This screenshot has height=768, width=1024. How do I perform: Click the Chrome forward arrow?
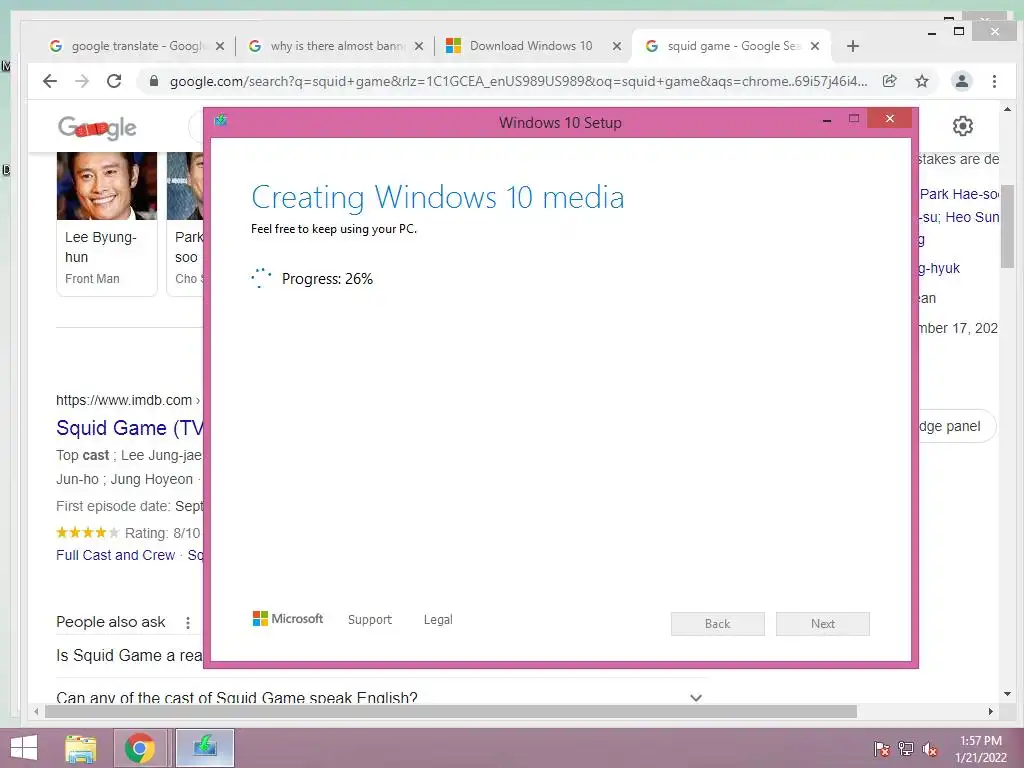pos(82,81)
